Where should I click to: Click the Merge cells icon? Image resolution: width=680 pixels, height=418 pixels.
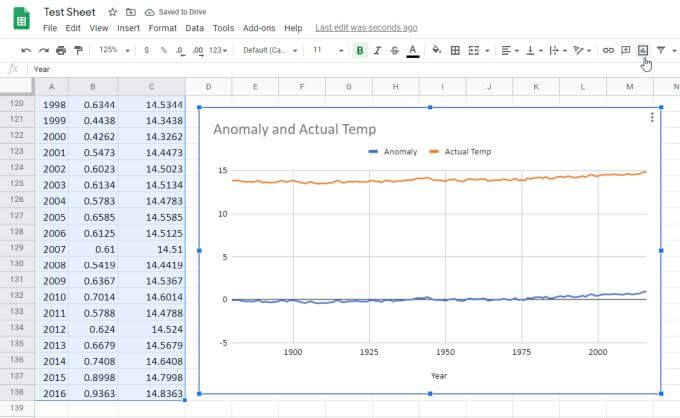[474, 50]
